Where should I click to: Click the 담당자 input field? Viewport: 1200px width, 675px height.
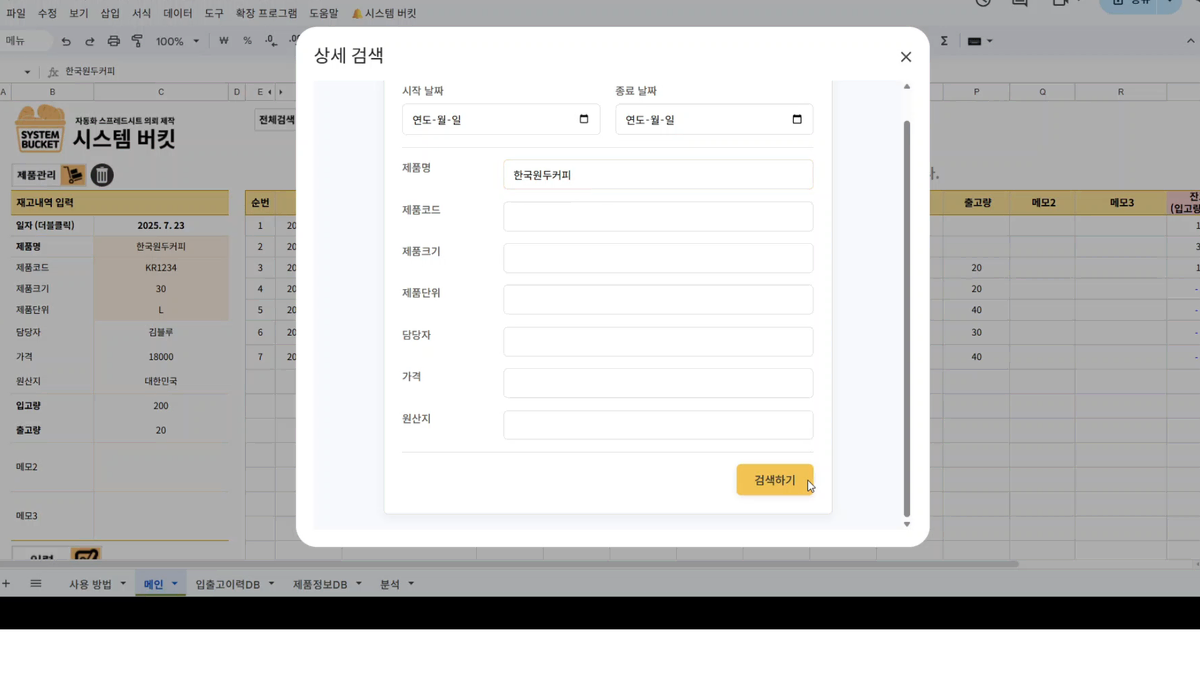click(x=658, y=341)
